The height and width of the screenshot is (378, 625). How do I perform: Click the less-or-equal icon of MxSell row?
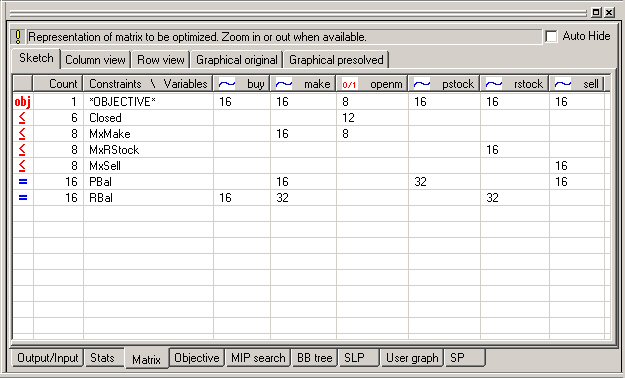point(22,165)
